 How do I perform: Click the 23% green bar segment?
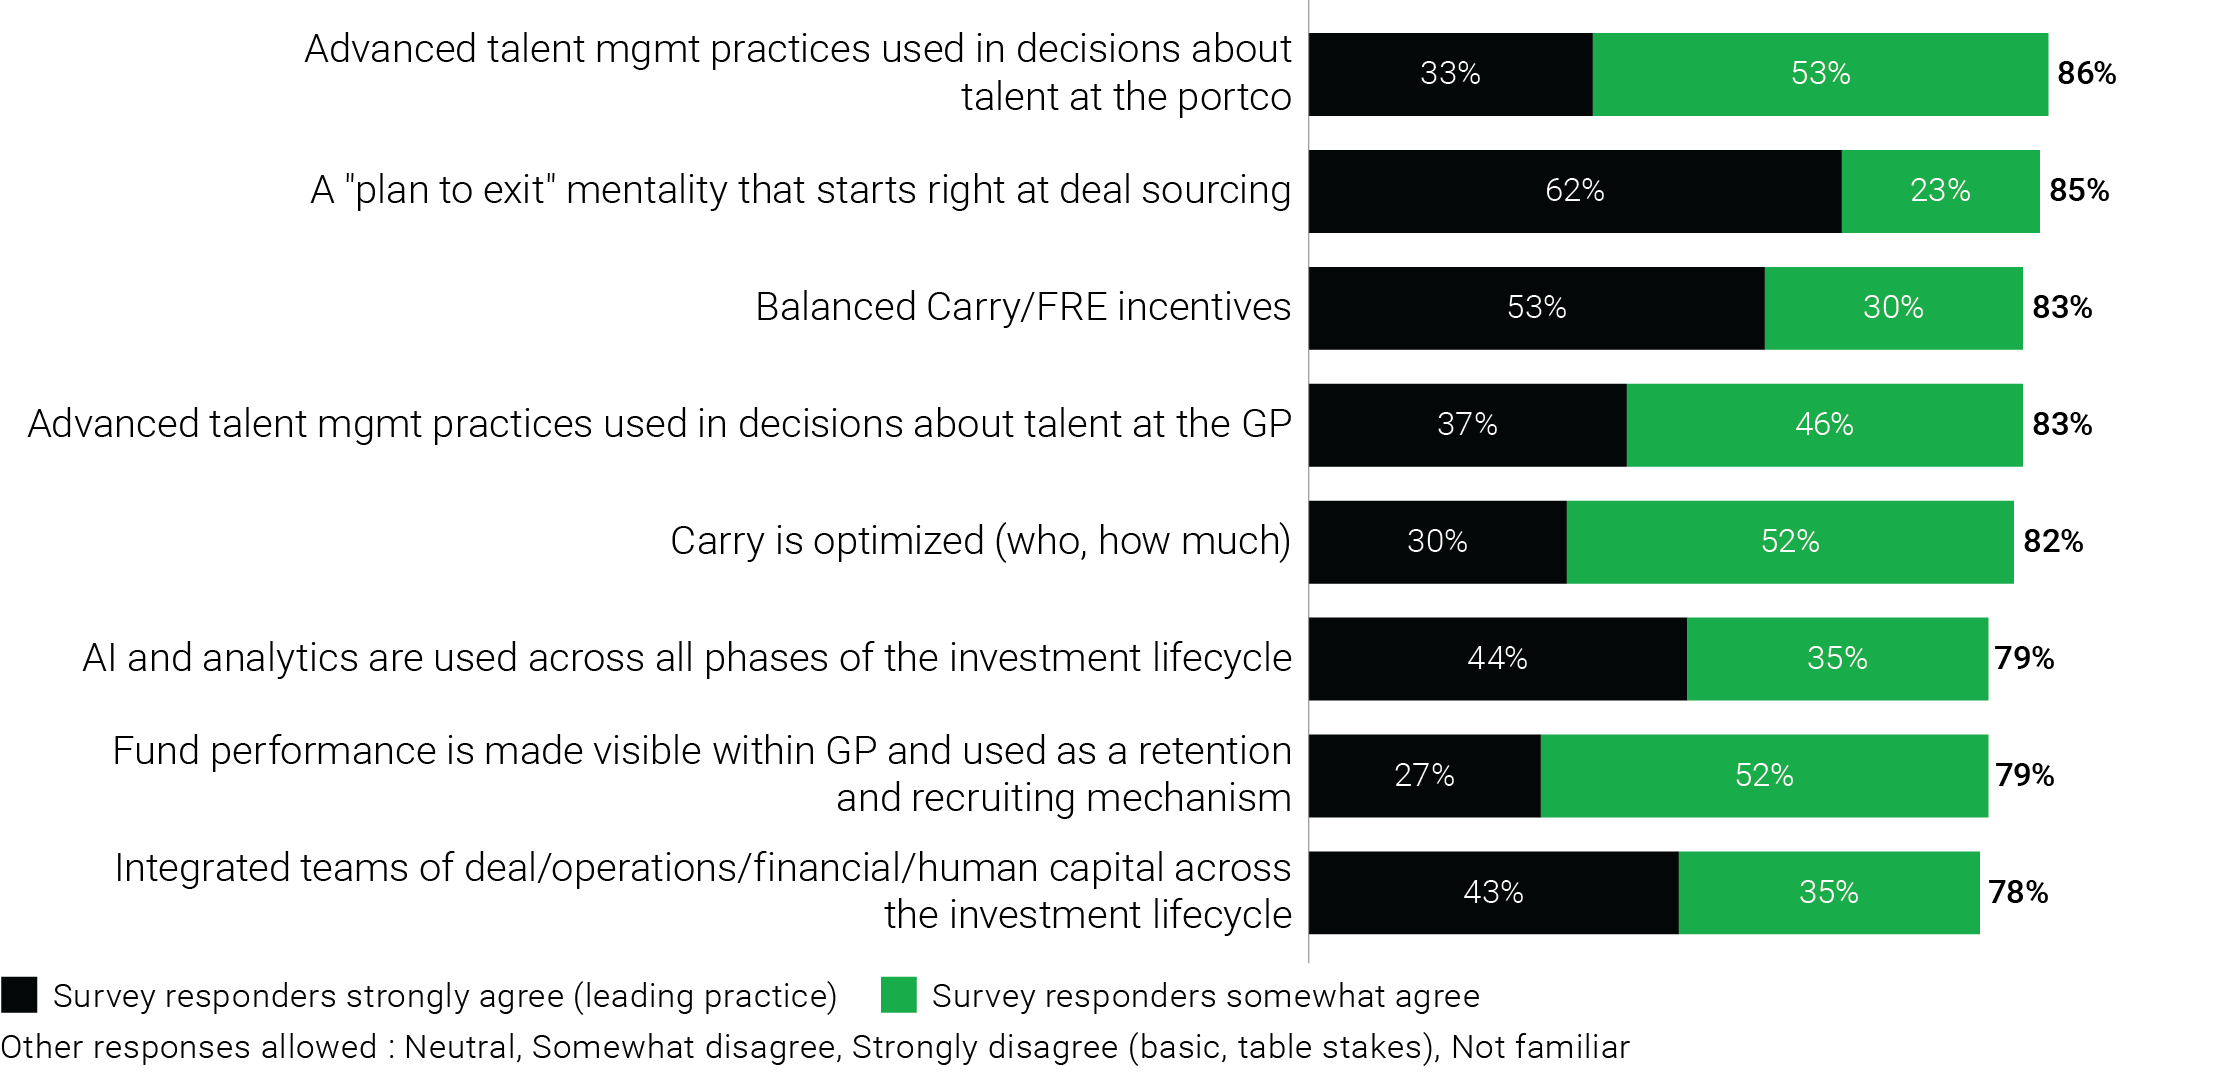1940,191
